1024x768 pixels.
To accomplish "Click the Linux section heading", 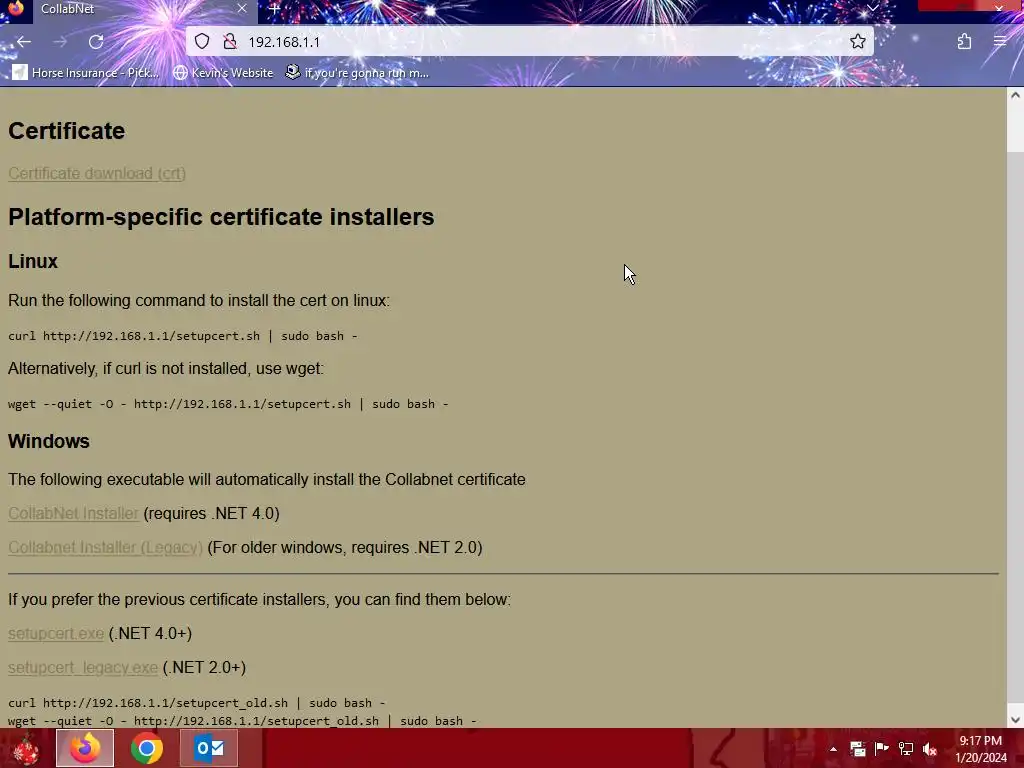I will click(33, 261).
